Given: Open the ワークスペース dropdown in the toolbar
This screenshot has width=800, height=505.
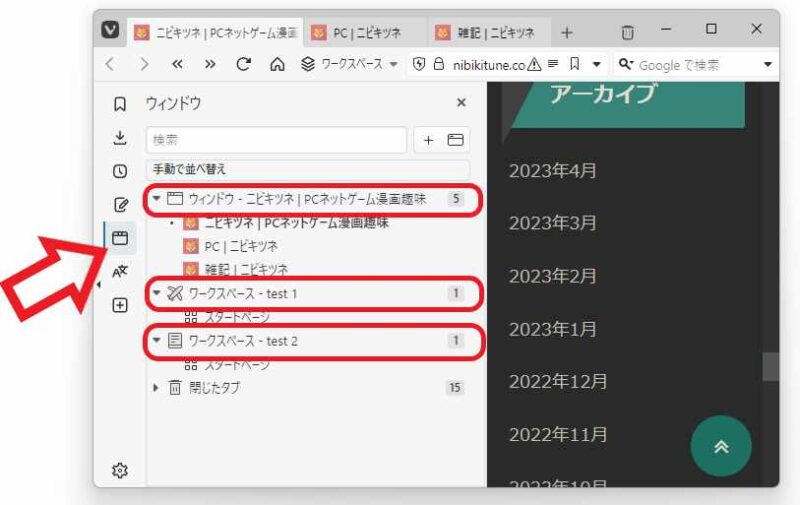Looking at the screenshot, I should [x=349, y=64].
